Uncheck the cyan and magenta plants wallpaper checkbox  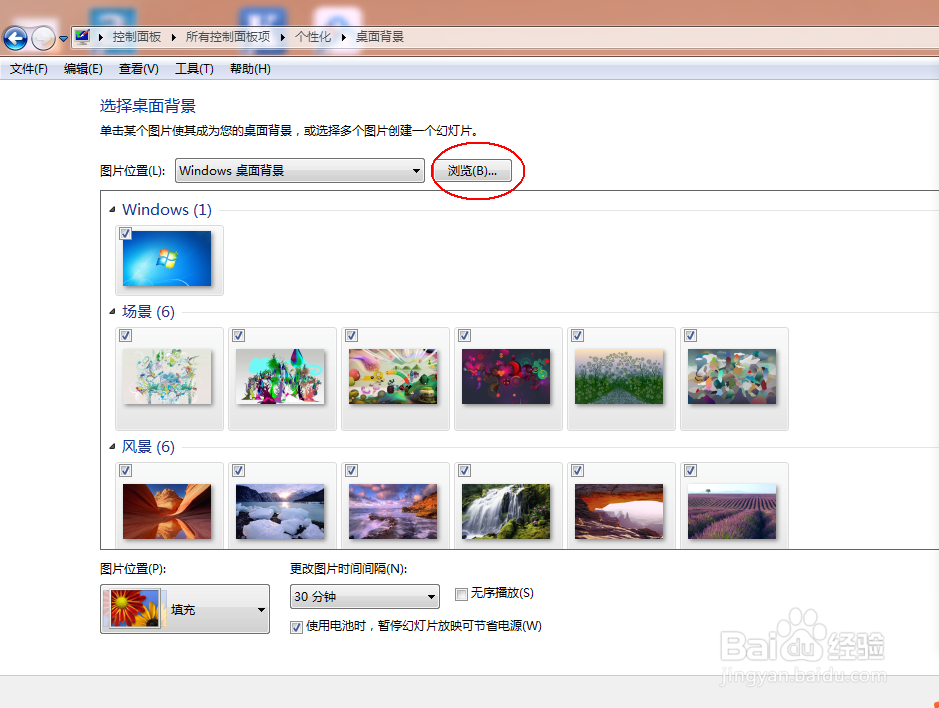pos(238,335)
